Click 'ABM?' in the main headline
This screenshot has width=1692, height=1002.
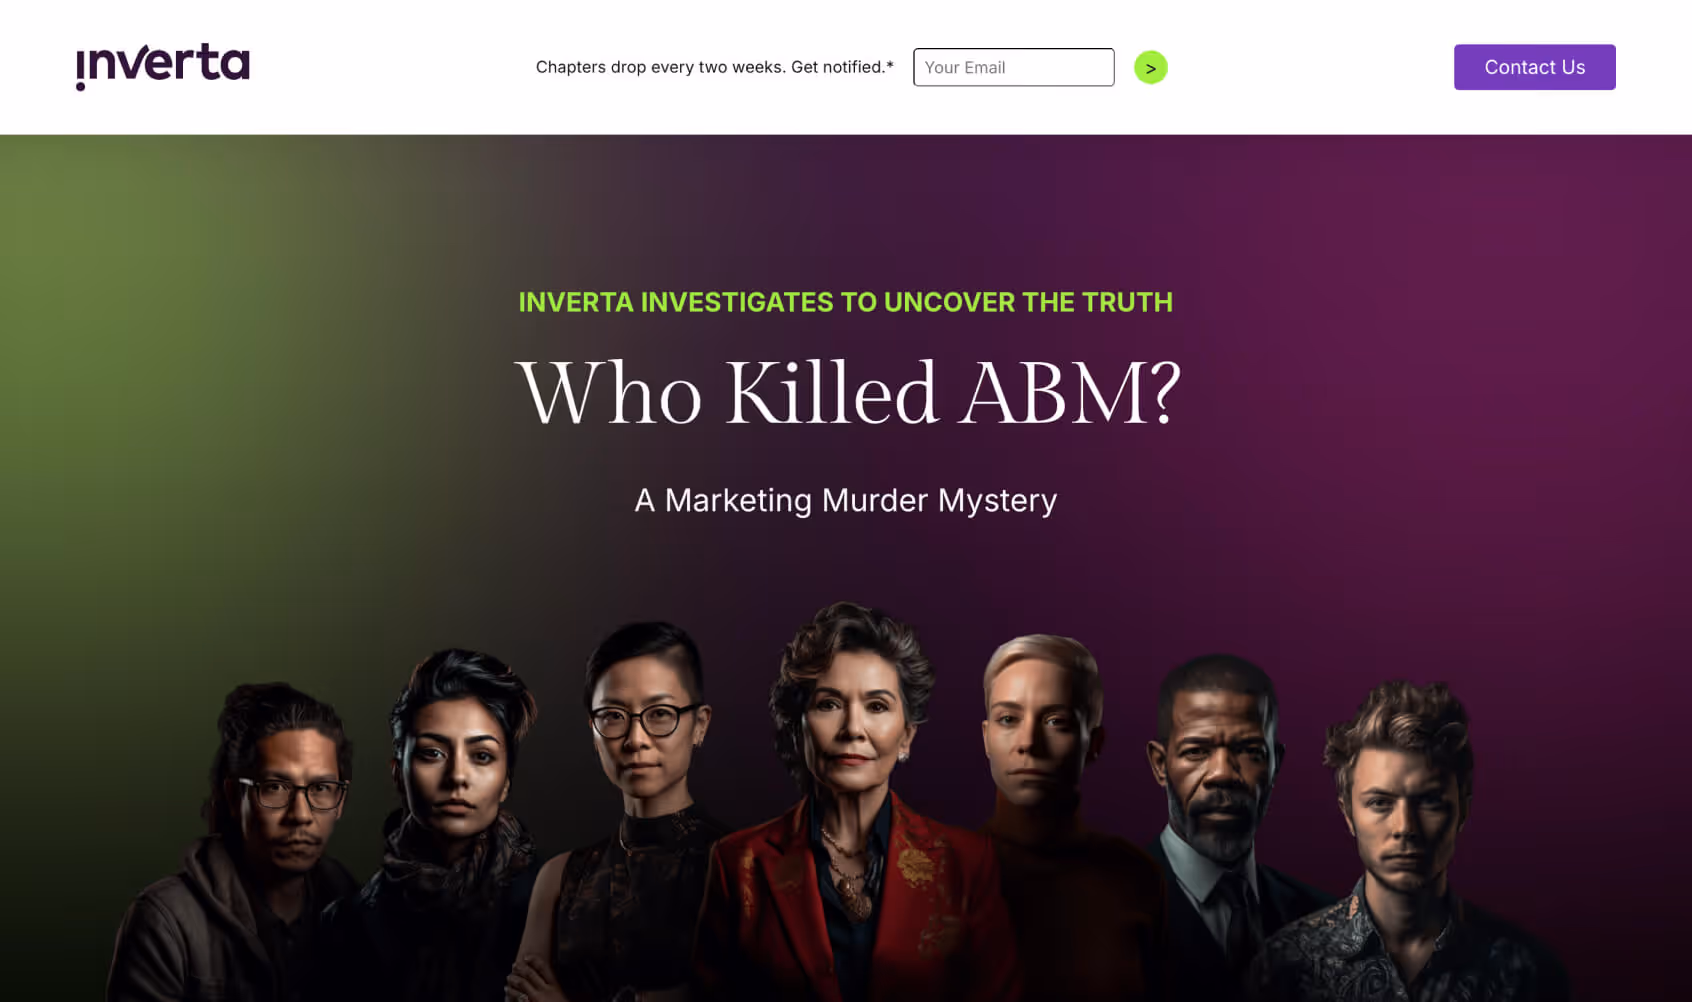pos(1070,392)
